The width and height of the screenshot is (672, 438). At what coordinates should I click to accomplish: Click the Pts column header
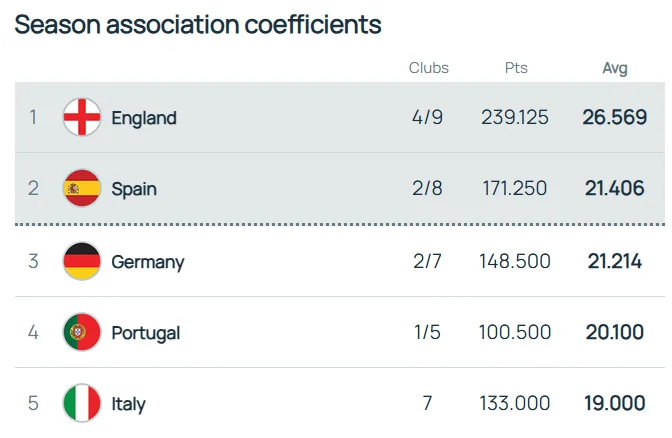(516, 68)
